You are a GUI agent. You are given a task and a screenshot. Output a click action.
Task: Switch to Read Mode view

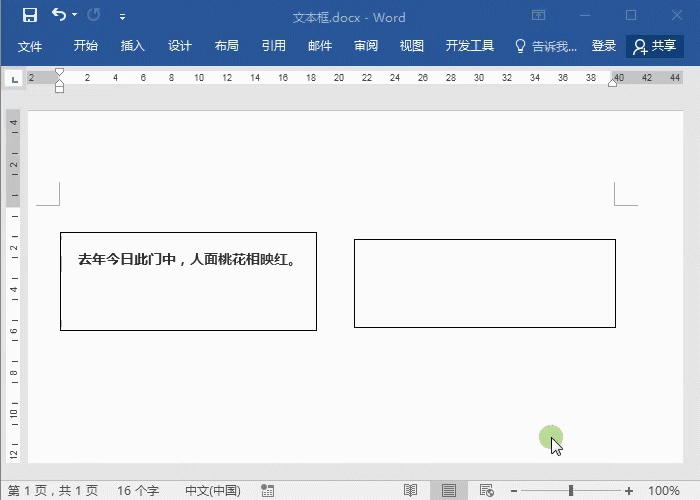click(x=410, y=490)
